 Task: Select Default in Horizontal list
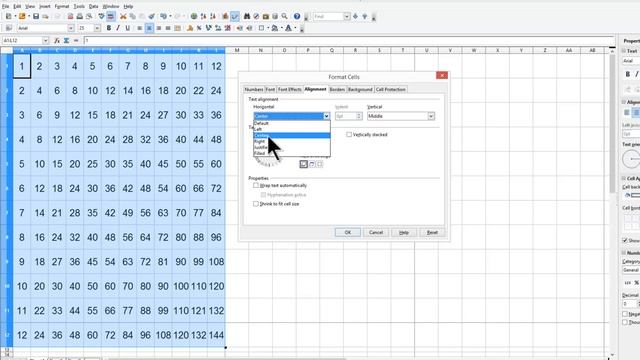pos(292,123)
